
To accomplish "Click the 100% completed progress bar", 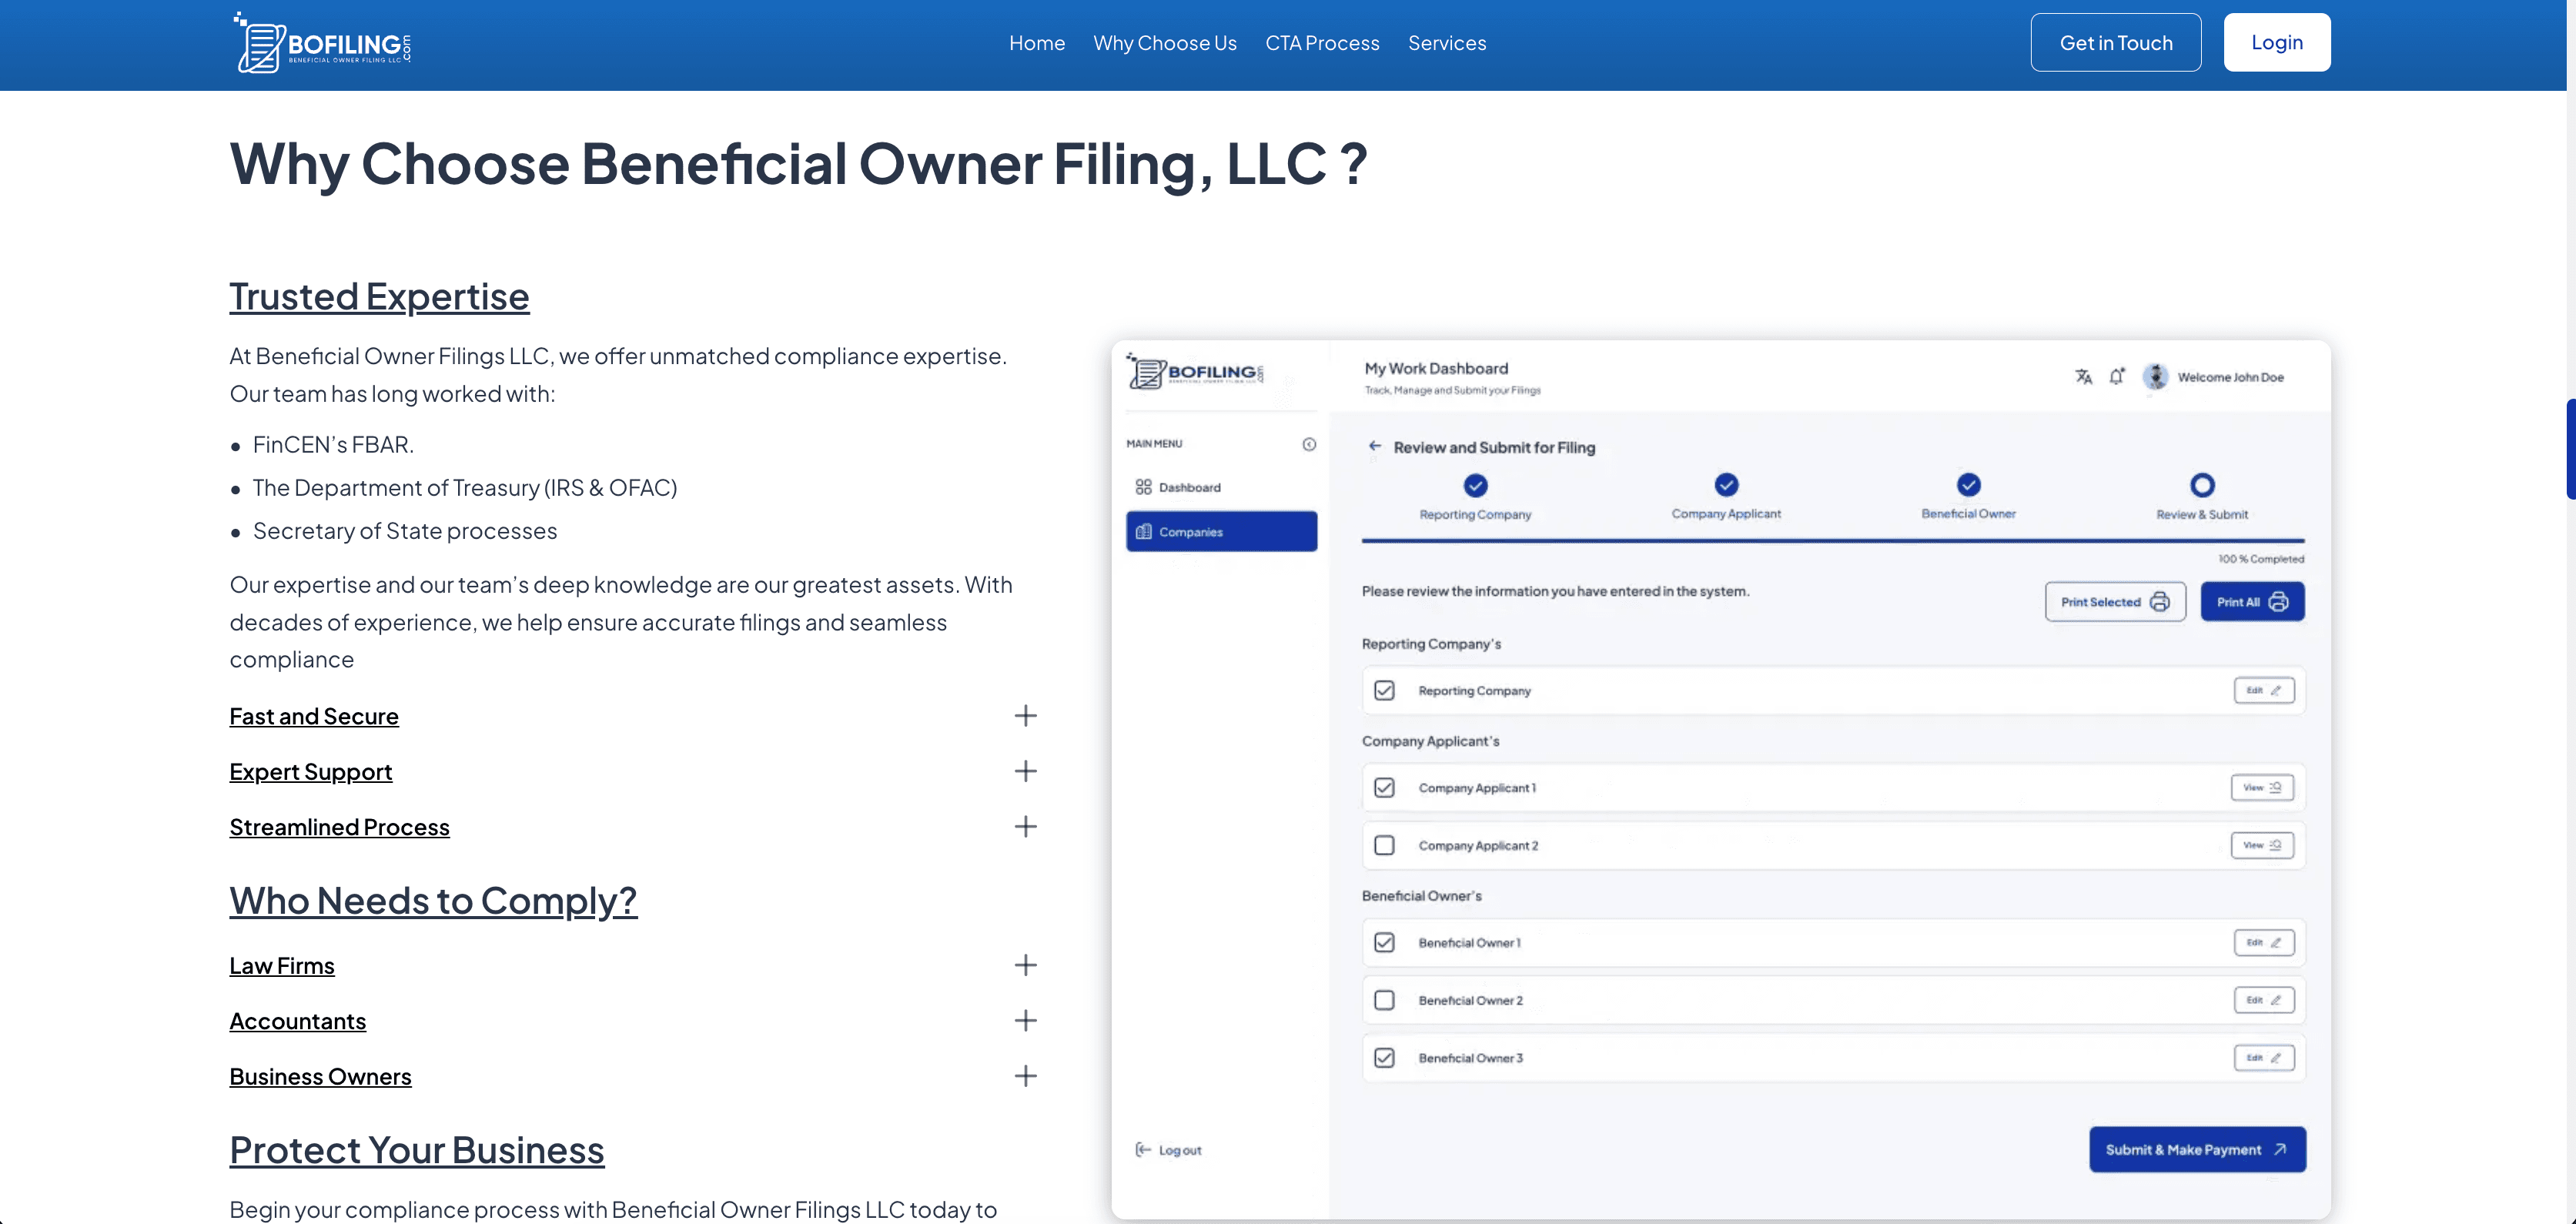I will (1833, 540).
